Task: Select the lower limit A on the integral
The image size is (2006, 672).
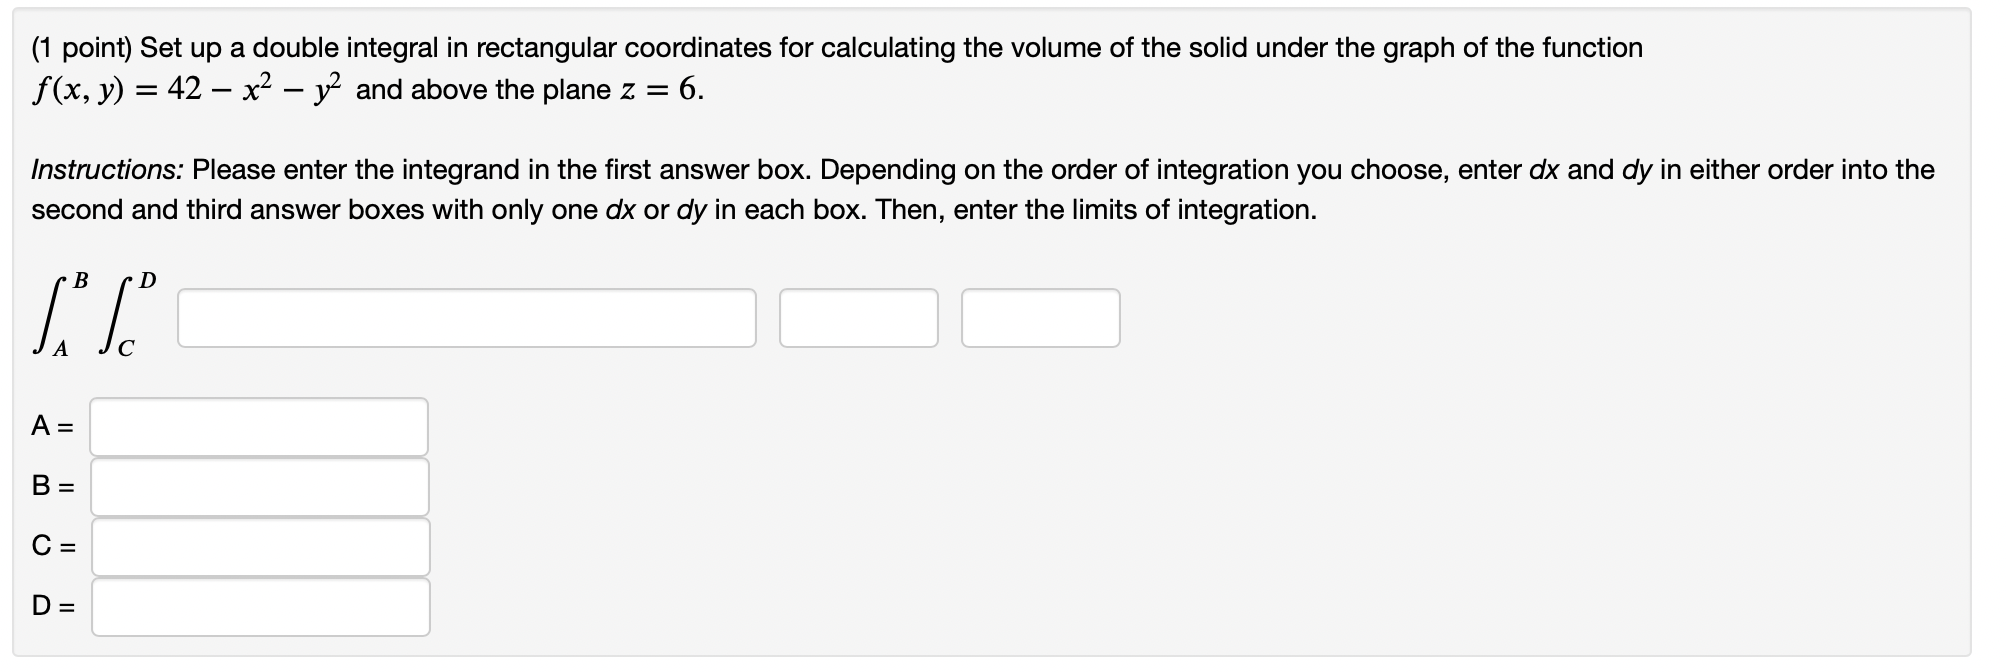Action: [60, 348]
